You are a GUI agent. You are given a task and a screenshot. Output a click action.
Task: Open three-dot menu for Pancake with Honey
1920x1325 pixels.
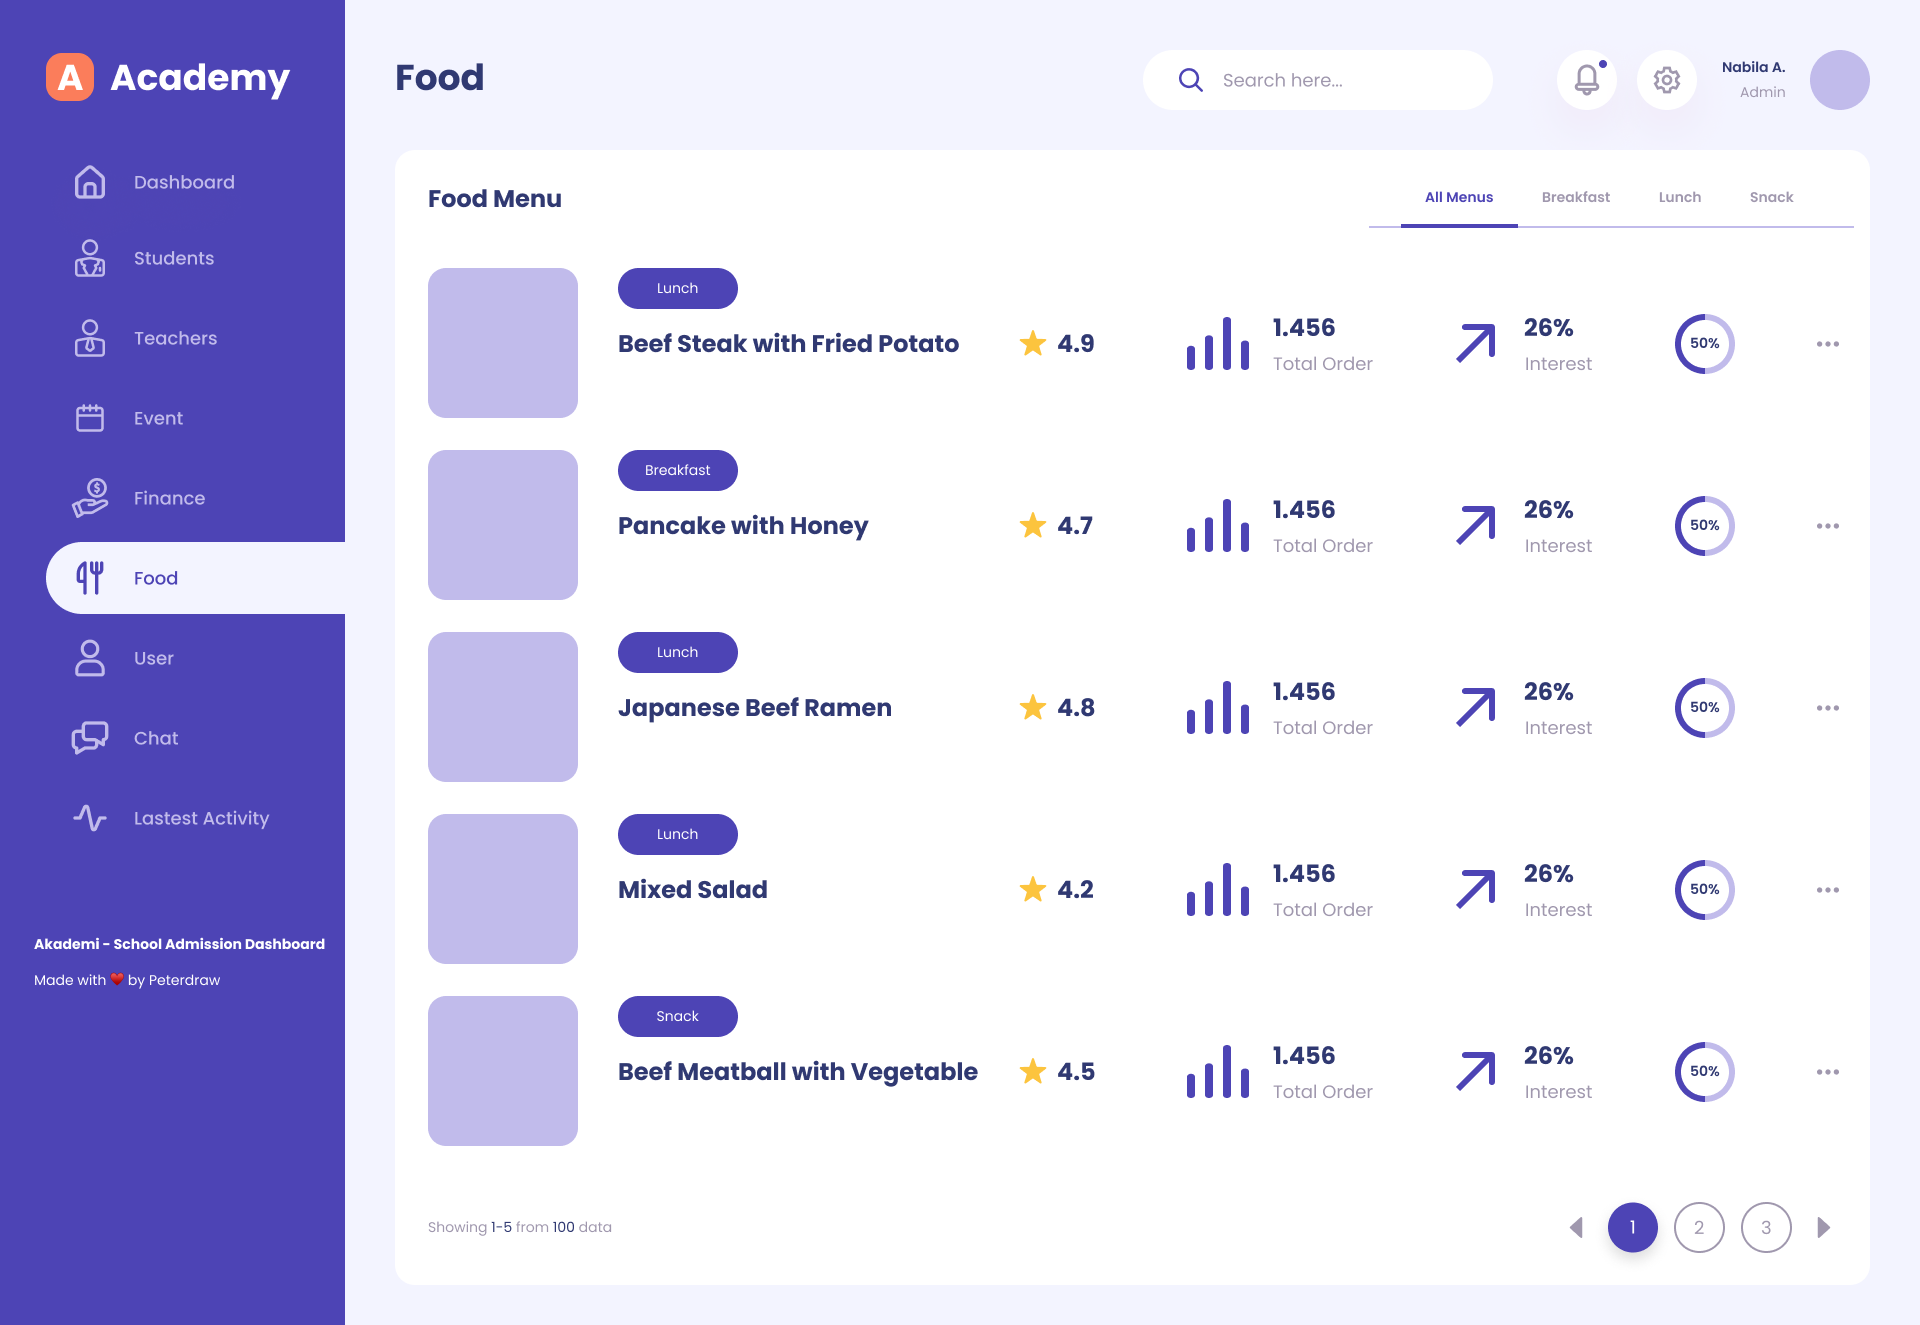click(1827, 526)
